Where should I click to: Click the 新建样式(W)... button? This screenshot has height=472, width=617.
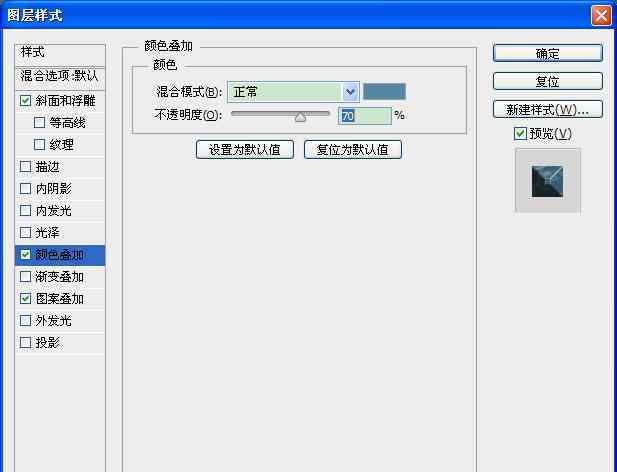click(x=547, y=109)
